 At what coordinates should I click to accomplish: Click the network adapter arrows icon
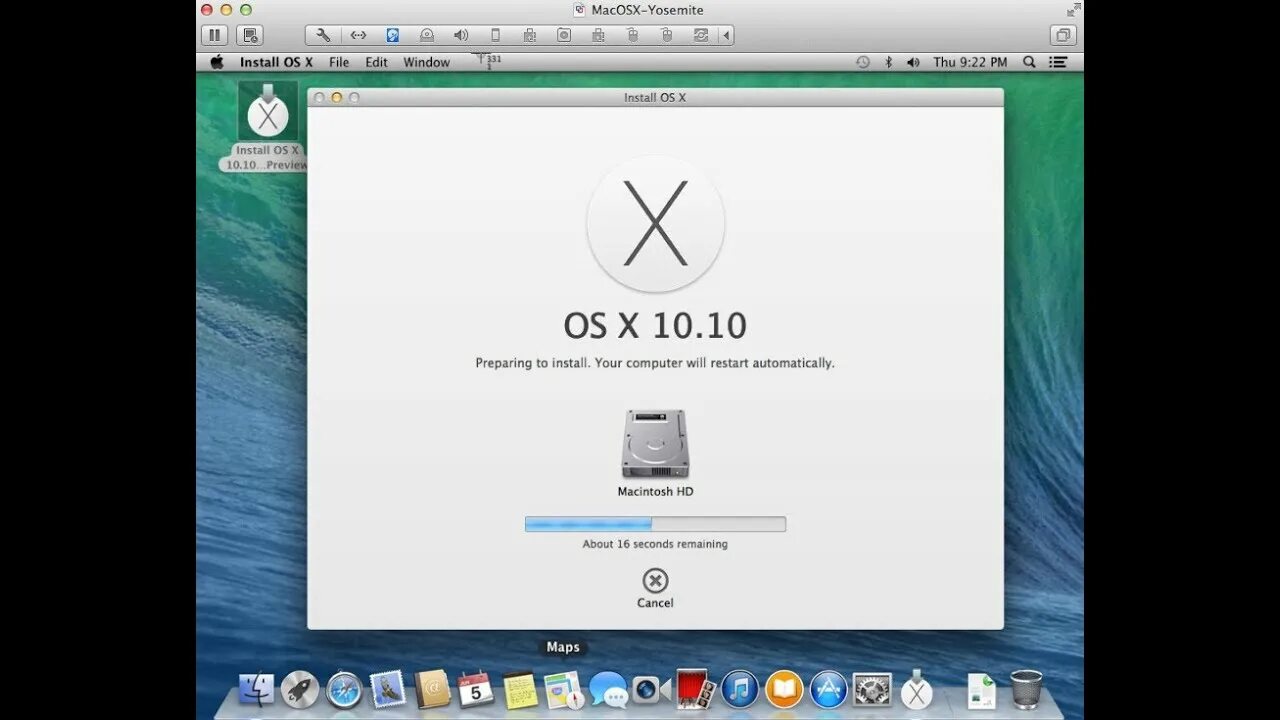pos(358,35)
